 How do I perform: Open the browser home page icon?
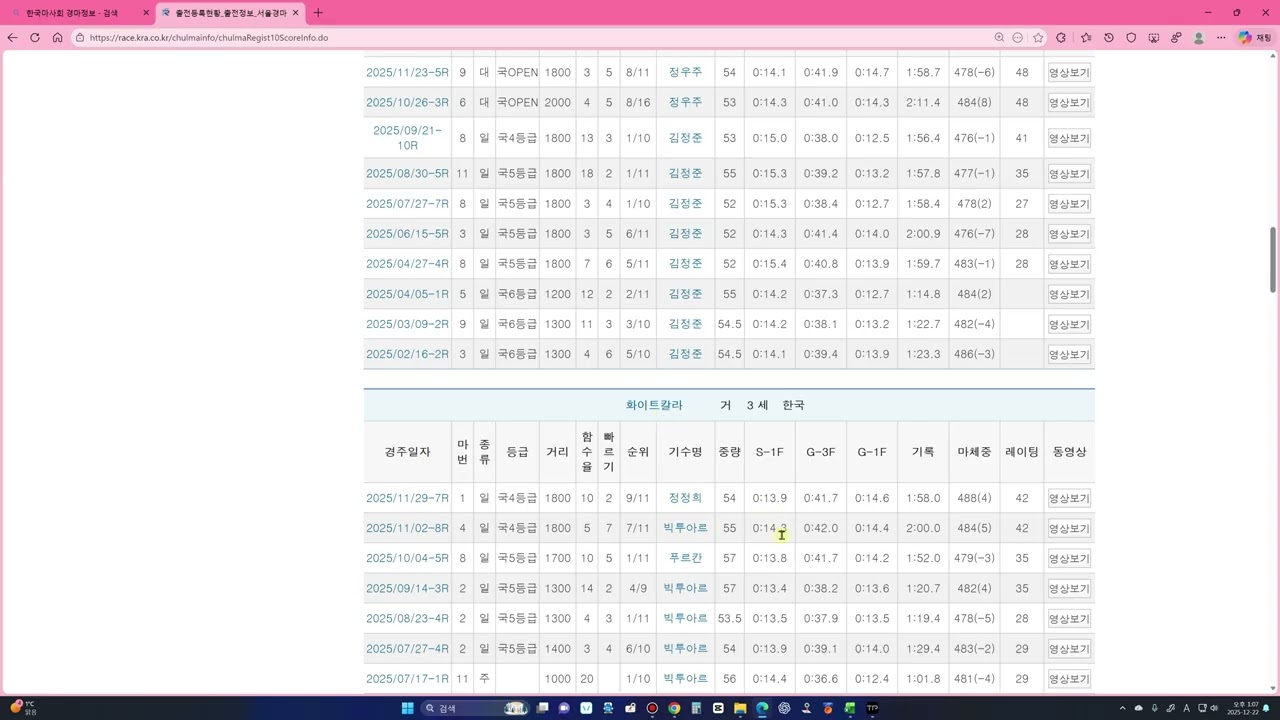(x=58, y=37)
